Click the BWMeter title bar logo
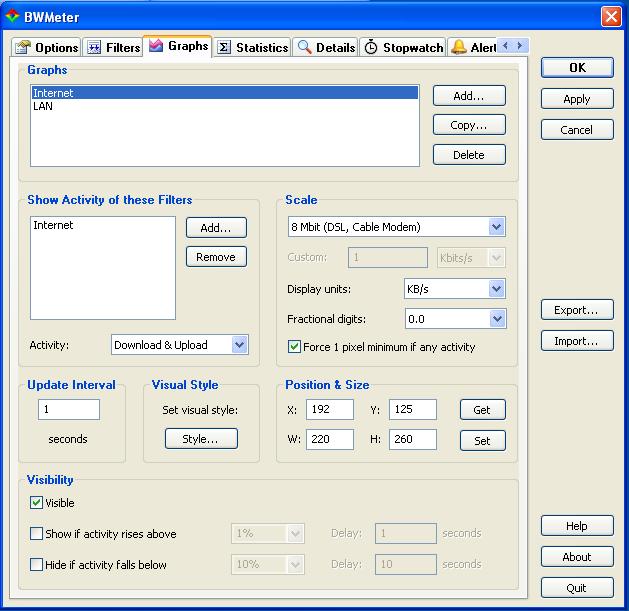Image resolution: width=629 pixels, height=611 pixels. pos(12,16)
